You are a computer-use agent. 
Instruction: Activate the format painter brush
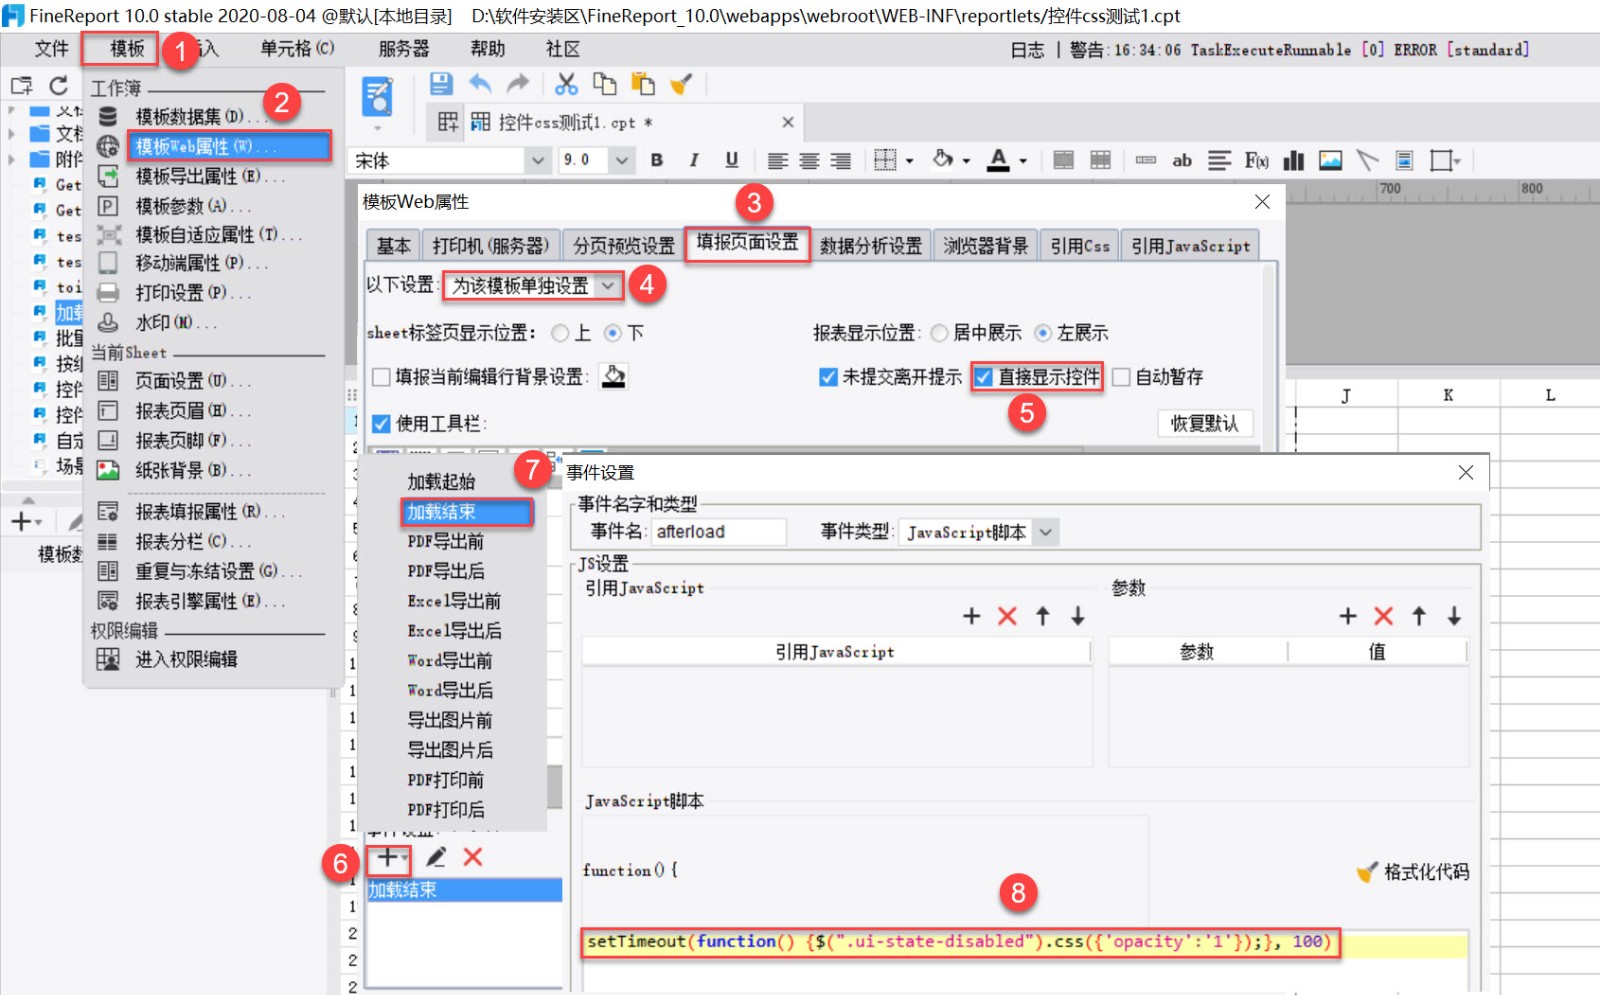(x=681, y=84)
